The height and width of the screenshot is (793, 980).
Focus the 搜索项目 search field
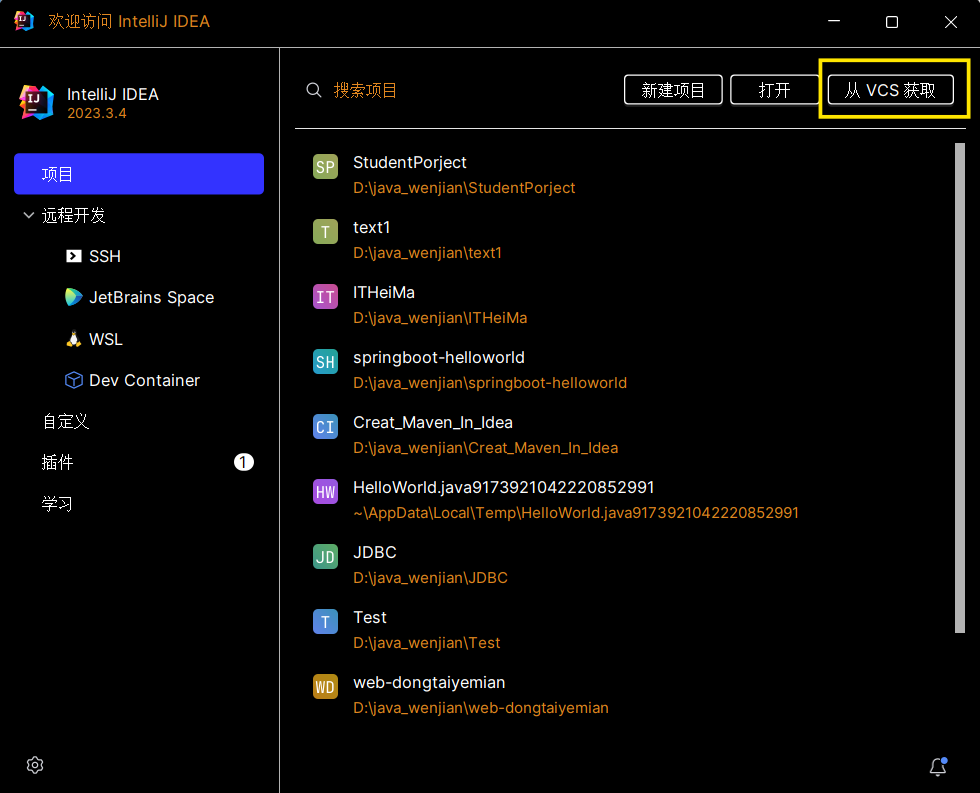[x=365, y=90]
